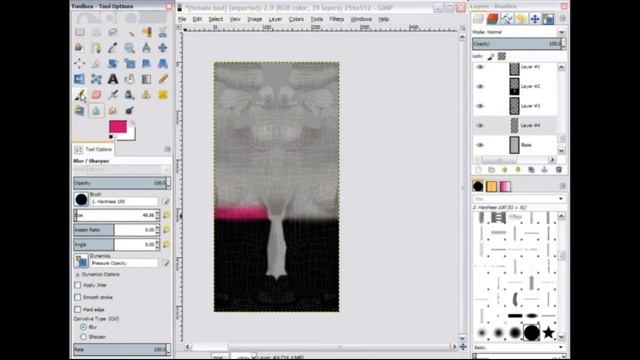This screenshot has height=360, width=640.
Task: Select the Paths tool
Action: (96, 48)
